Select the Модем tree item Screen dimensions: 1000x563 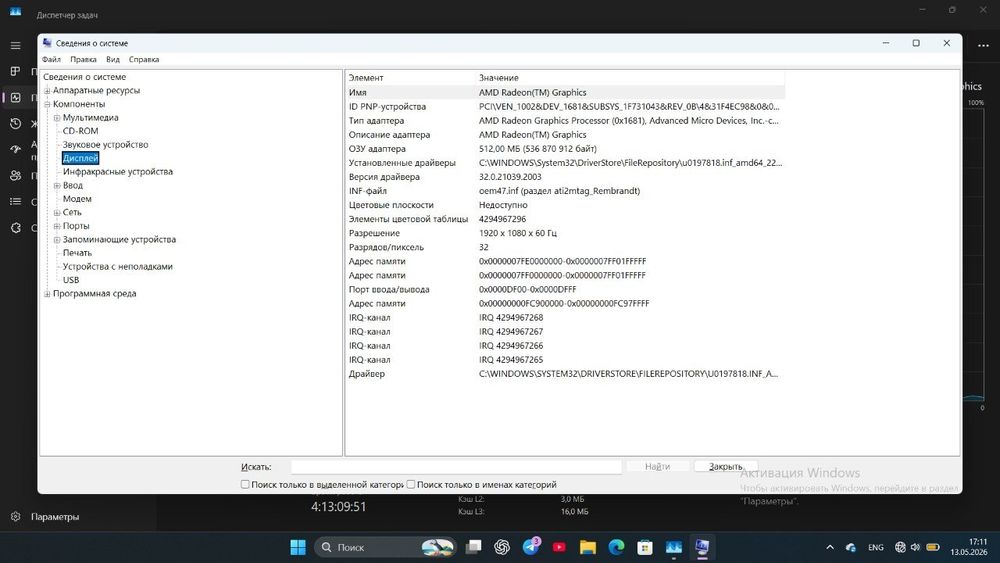point(77,199)
